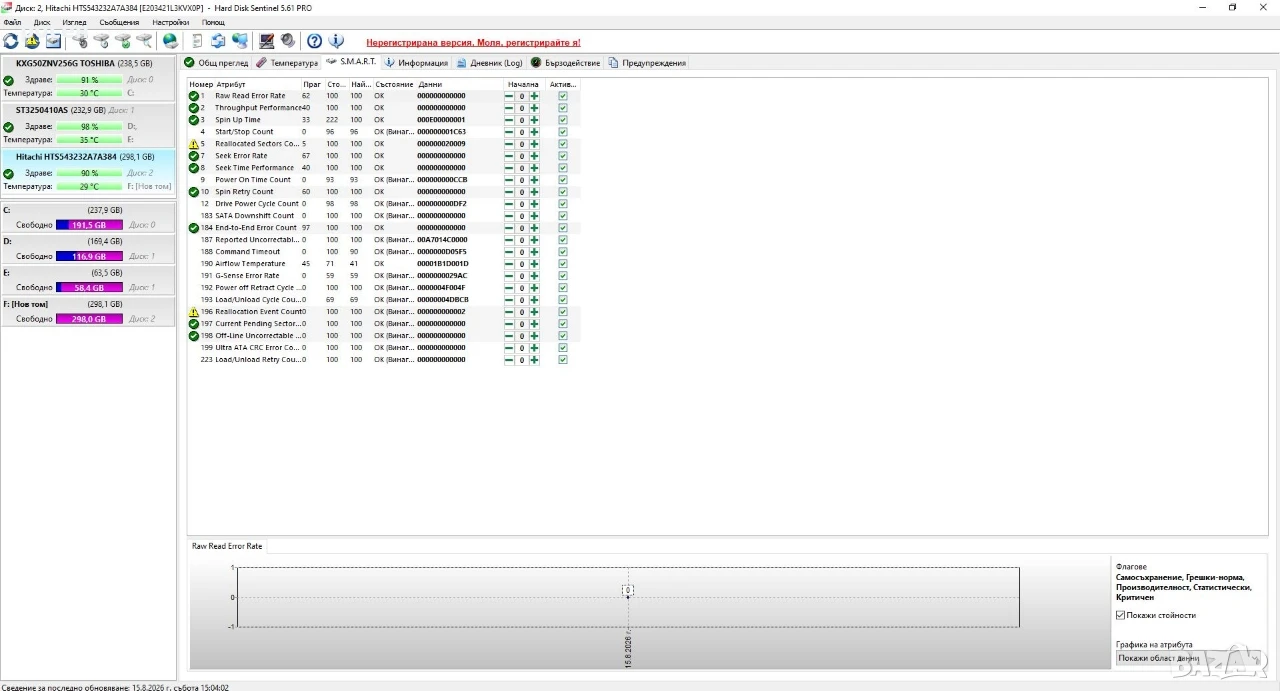This screenshot has width=1280, height=691.
Task: Uncheck active checkbox for Ultra ATA CRC Error
Action: pos(563,348)
